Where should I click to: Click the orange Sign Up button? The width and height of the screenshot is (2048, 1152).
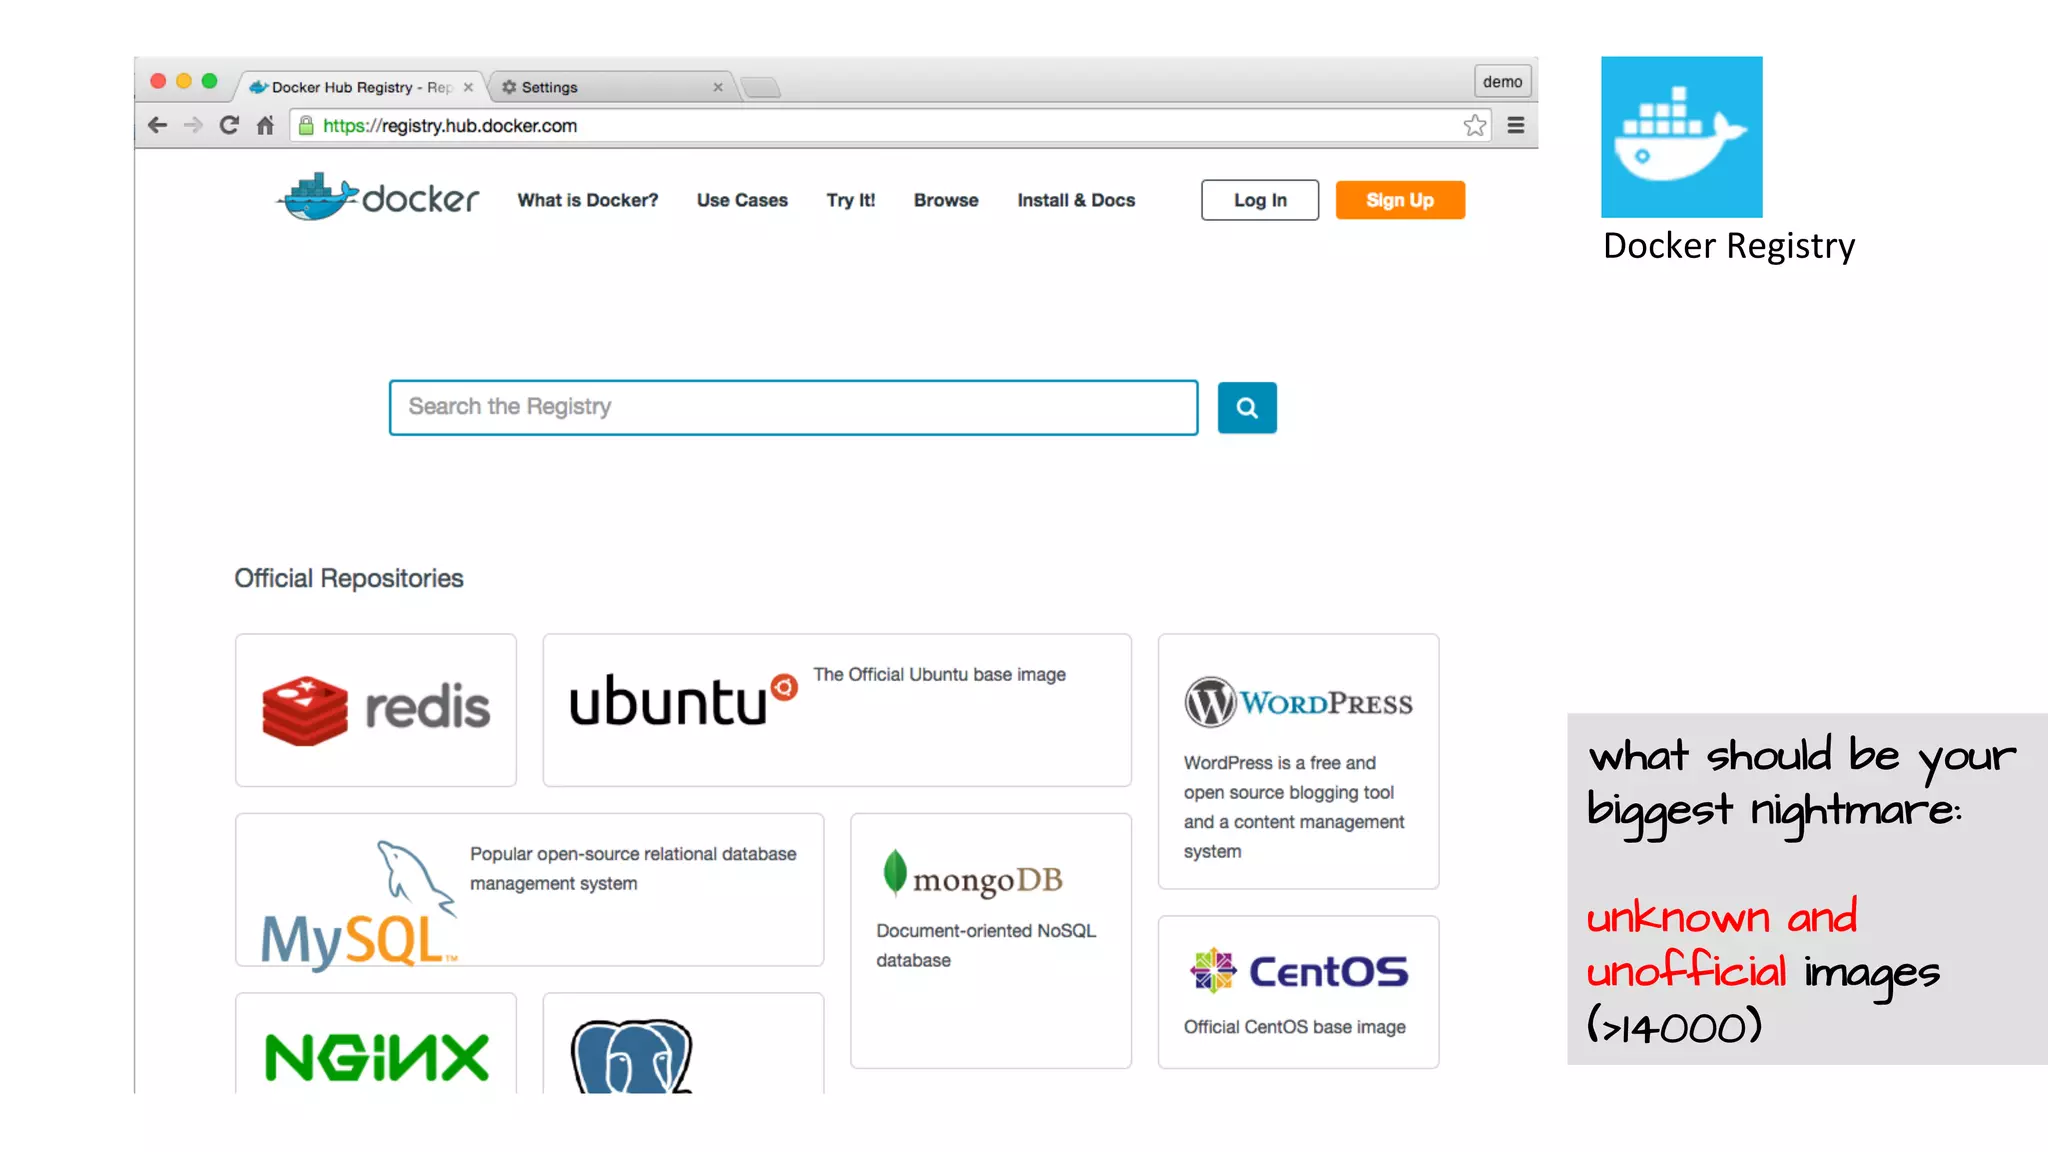pyautogui.click(x=1400, y=200)
